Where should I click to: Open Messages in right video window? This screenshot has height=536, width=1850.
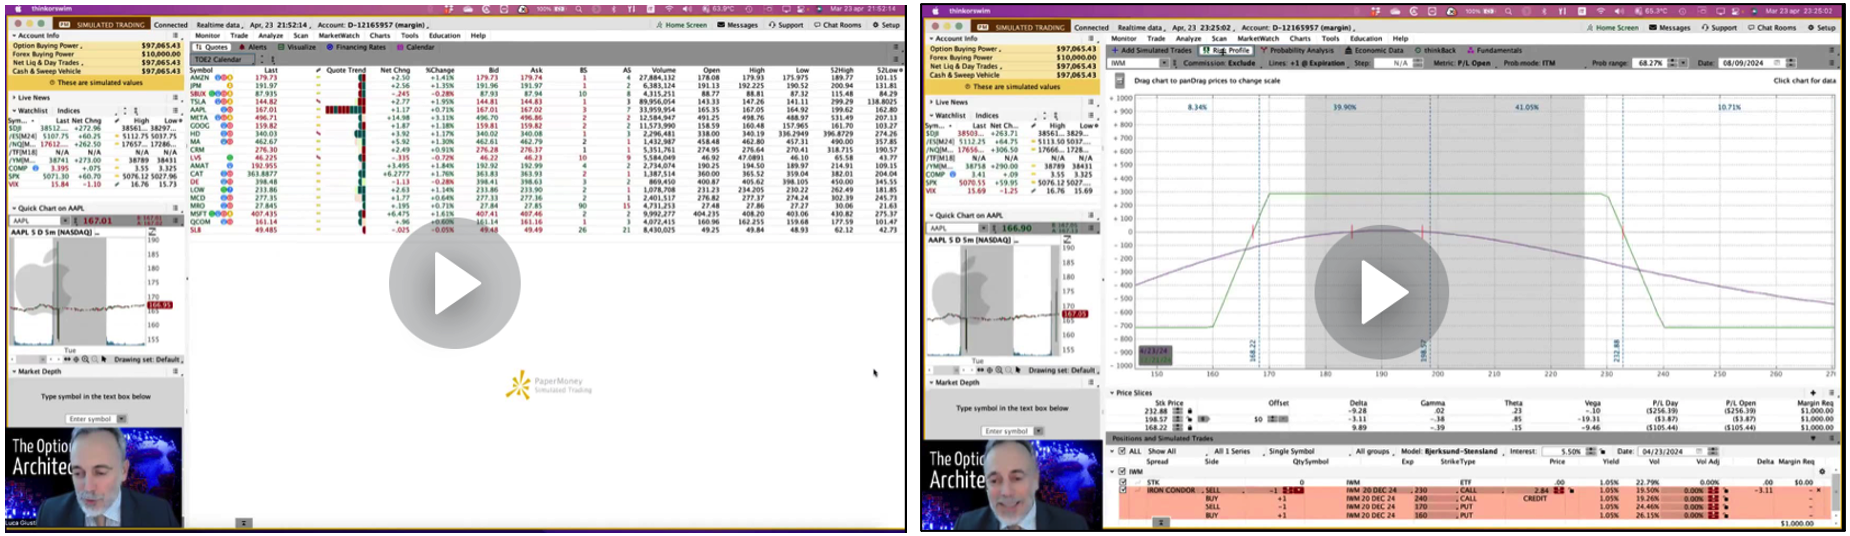(x=1670, y=28)
